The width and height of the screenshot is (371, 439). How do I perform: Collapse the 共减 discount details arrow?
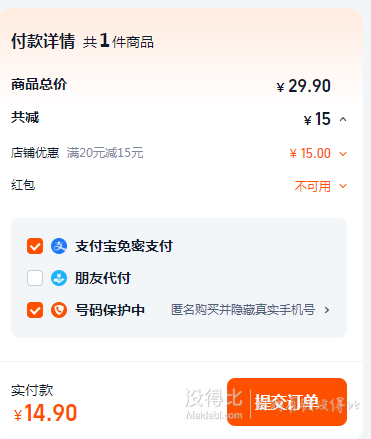(343, 119)
